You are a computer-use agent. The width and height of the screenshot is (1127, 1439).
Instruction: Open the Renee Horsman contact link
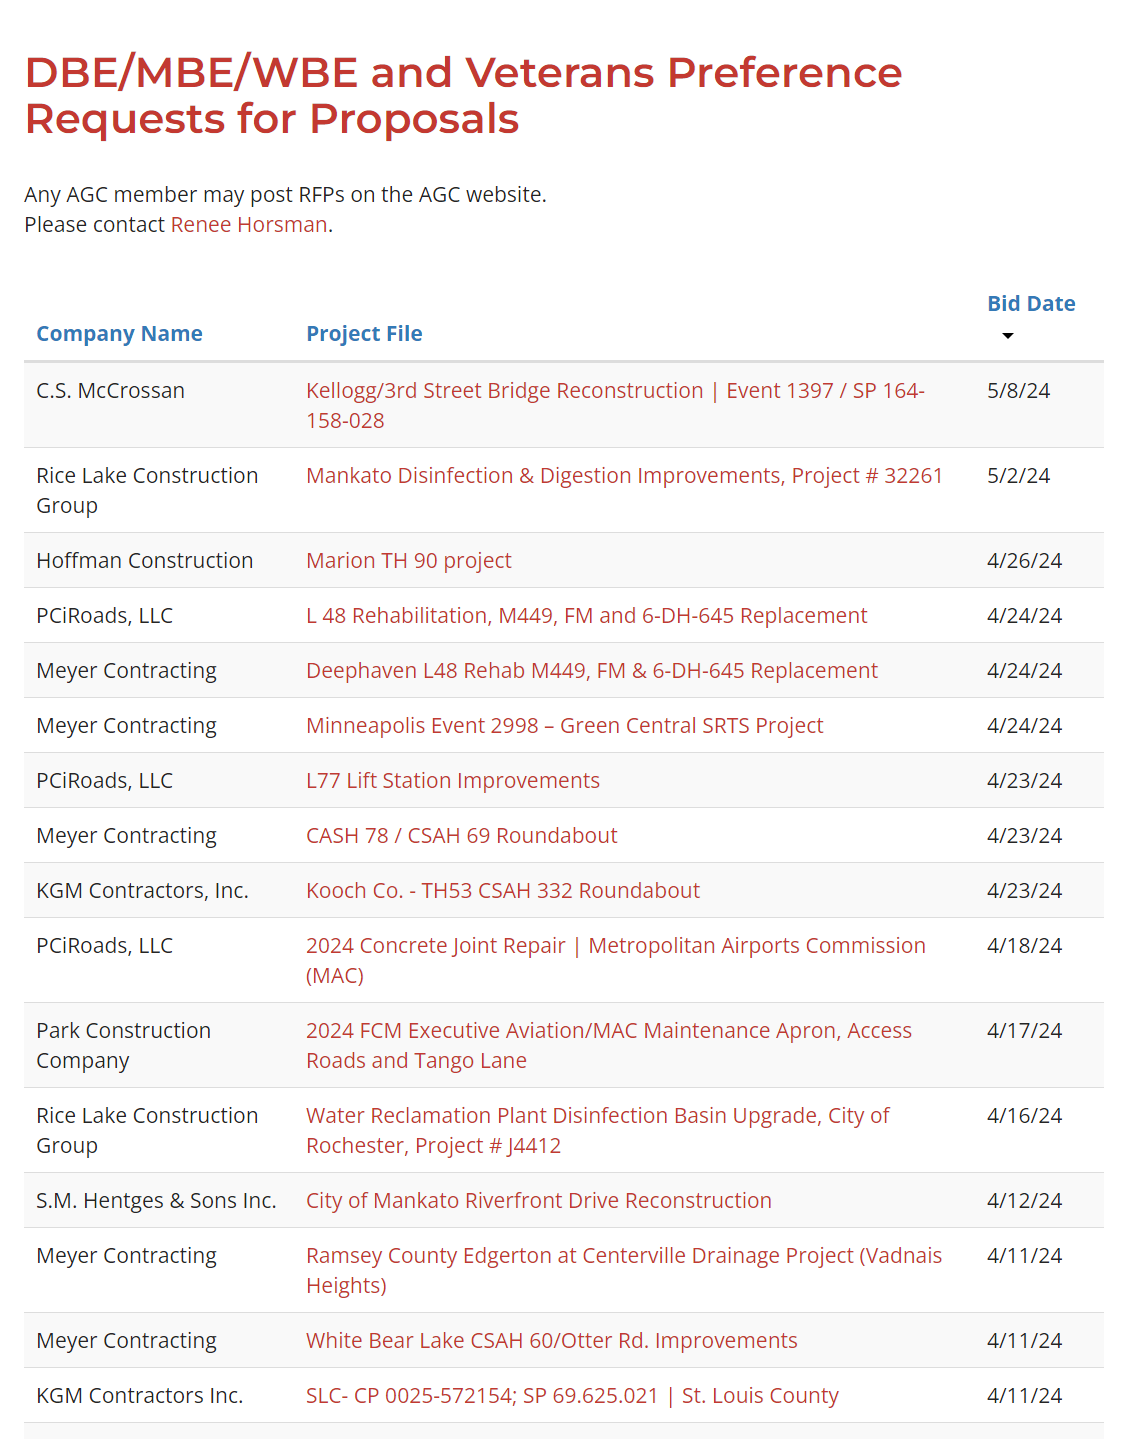249,225
